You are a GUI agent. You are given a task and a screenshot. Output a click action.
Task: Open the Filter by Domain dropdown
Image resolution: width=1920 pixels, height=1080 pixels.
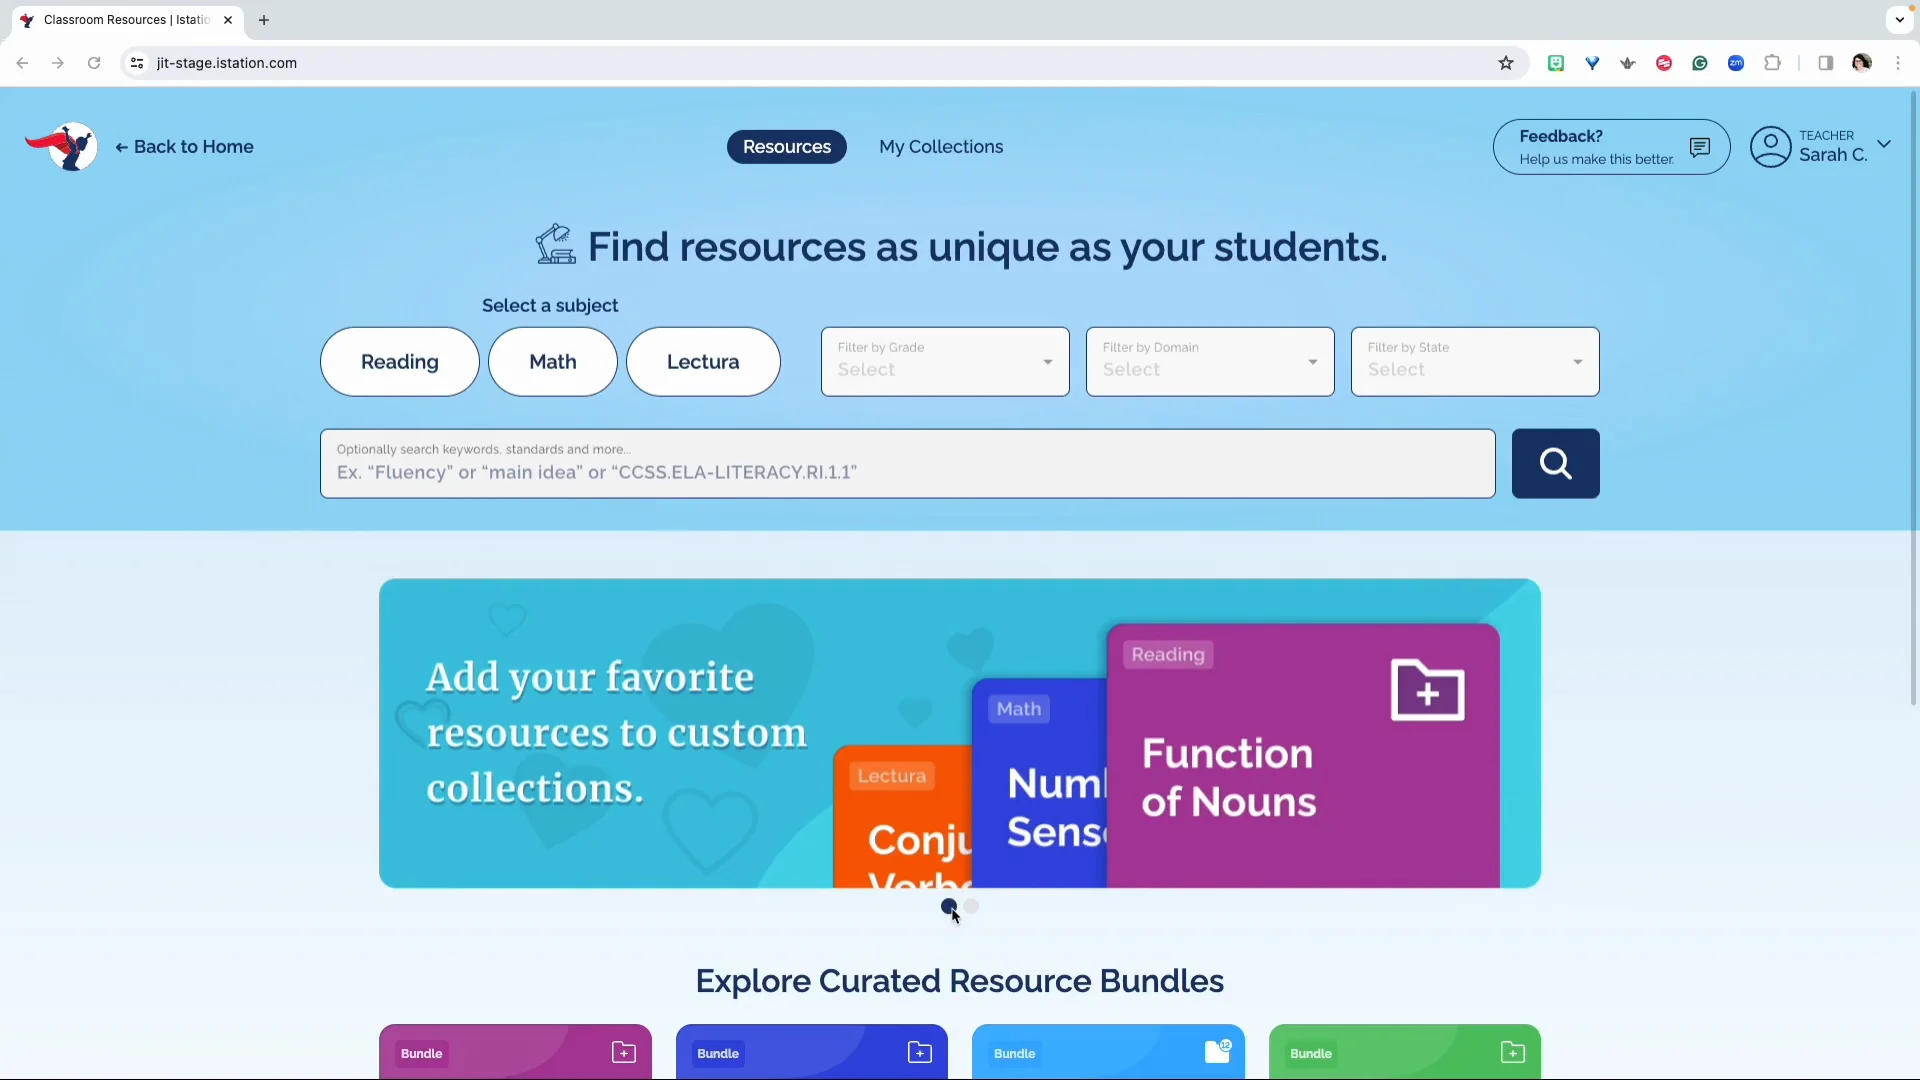click(x=1210, y=362)
